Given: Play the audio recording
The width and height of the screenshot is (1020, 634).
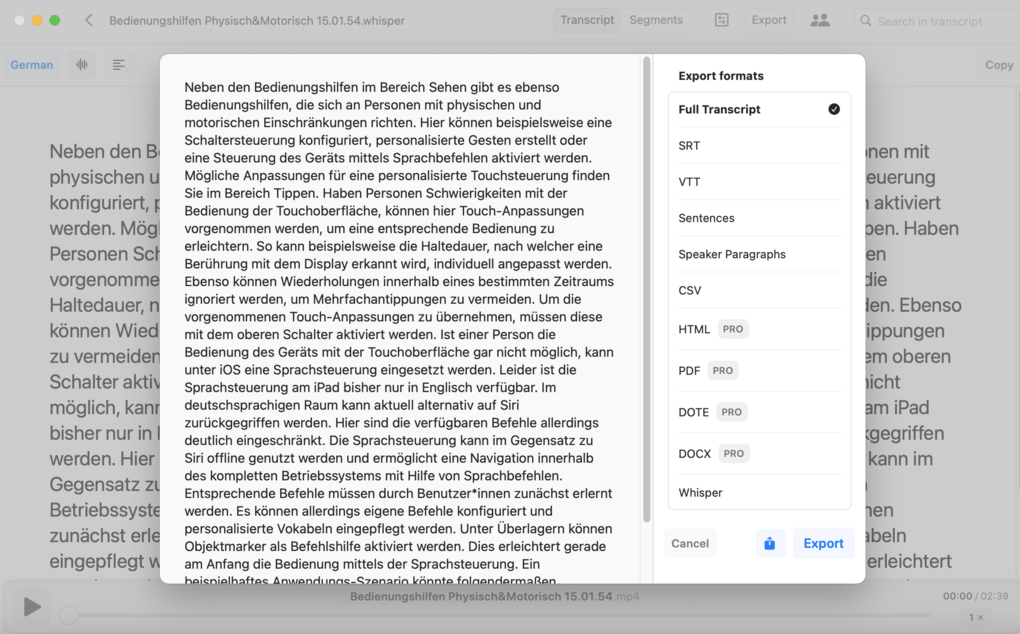Looking at the screenshot, I should [31, 607].
